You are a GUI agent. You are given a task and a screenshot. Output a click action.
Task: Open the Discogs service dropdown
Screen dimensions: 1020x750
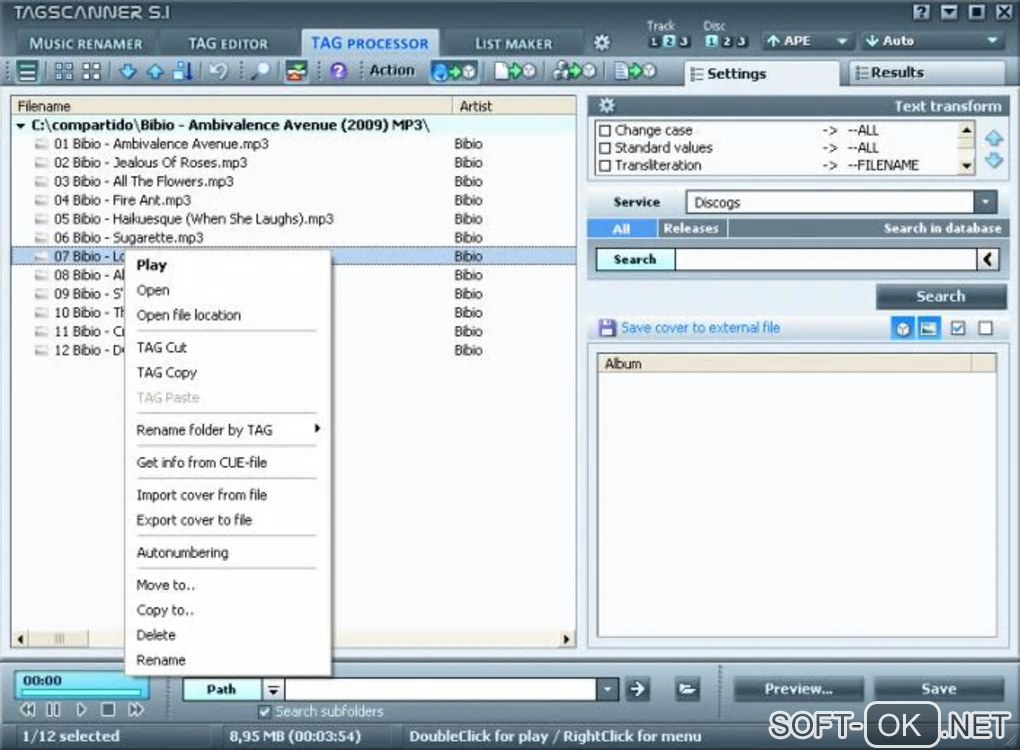[985, 202]
